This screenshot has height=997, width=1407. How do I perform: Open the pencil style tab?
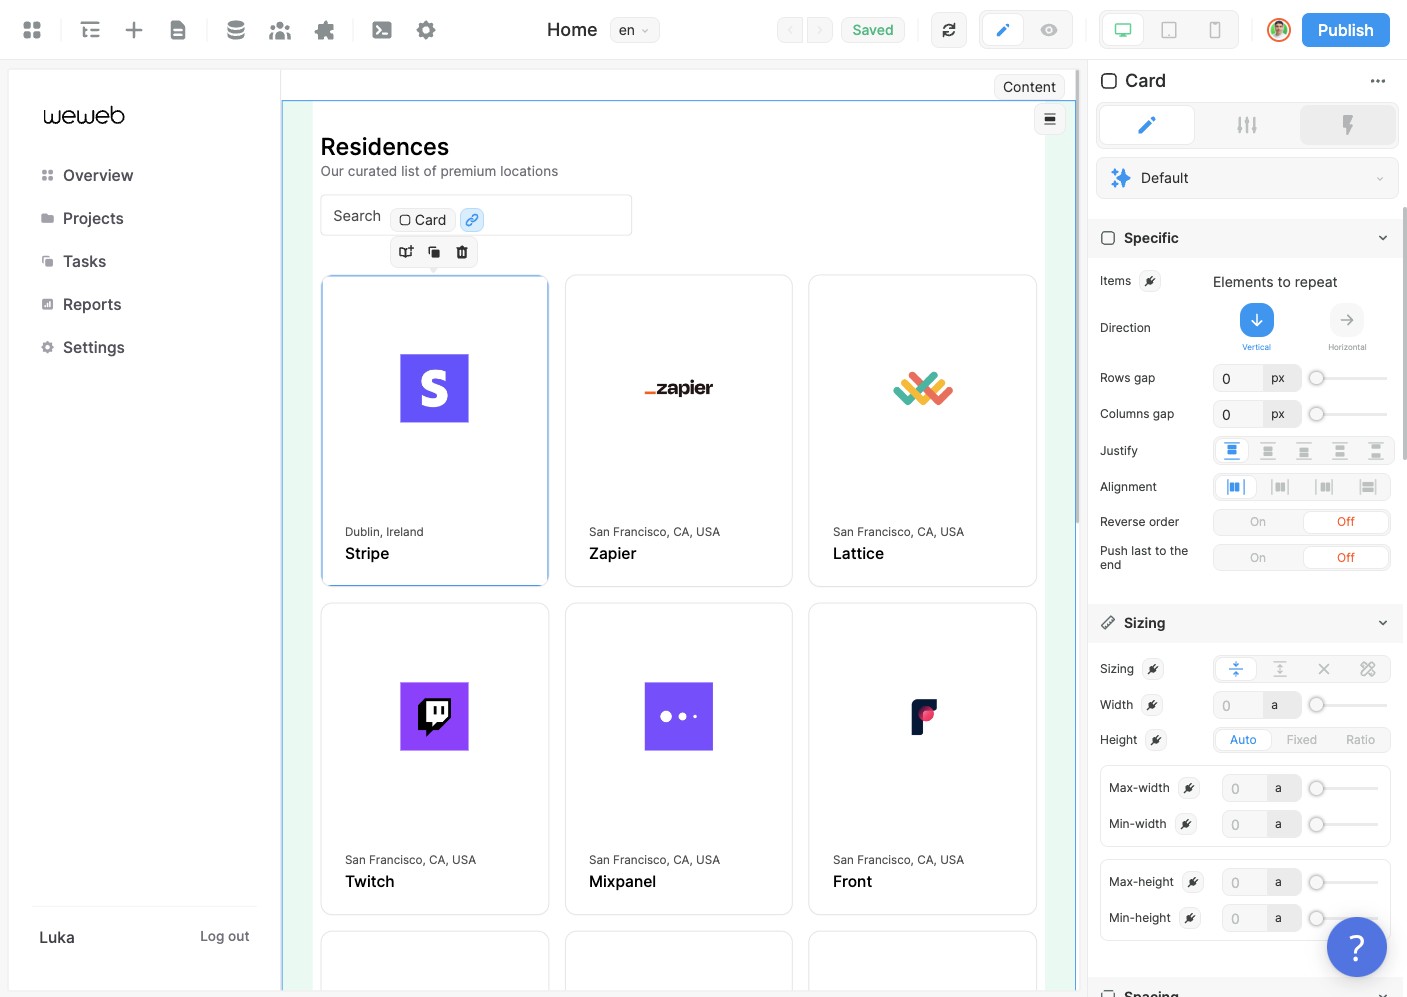[x=1147, y=125]
